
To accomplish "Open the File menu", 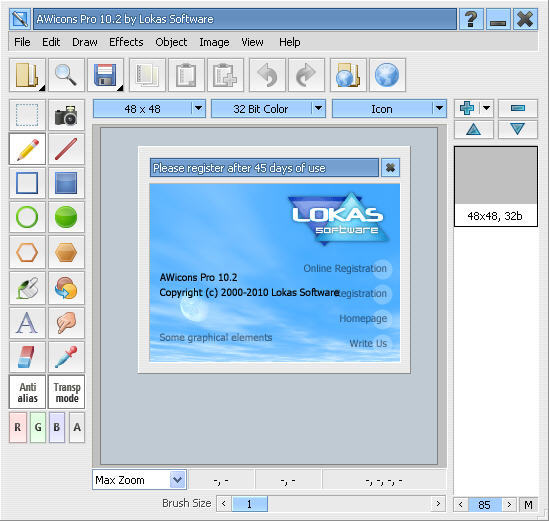I will pos(22,42).
